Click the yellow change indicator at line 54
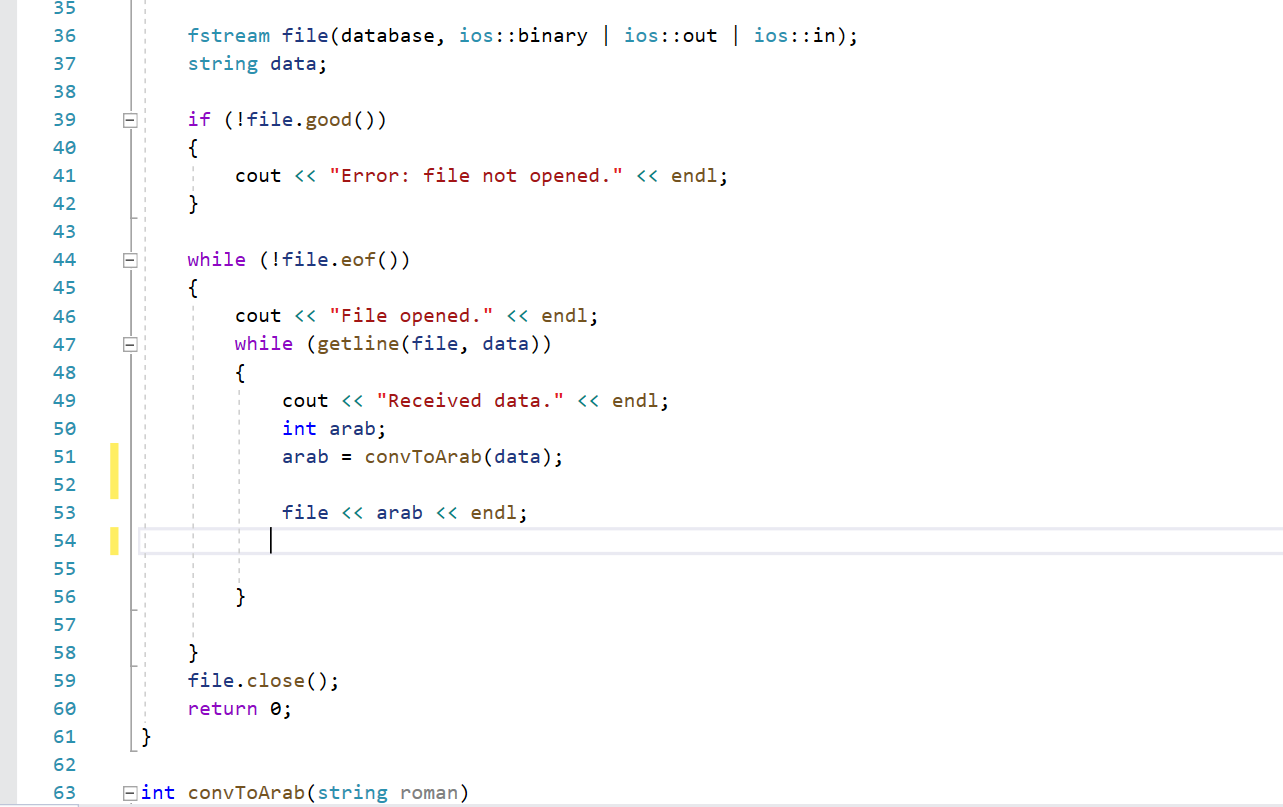Image resolution: width=1283 pixels, height=807 pixels. (x=114, y=540)
